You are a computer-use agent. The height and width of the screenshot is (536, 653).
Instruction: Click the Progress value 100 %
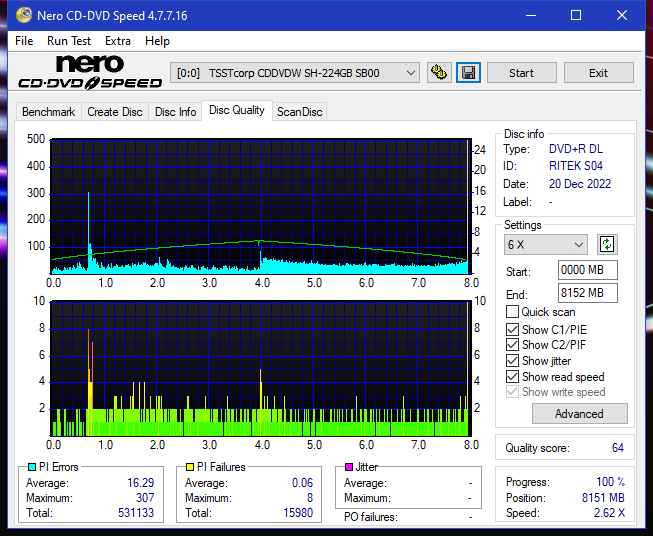[x=611, y=482]
